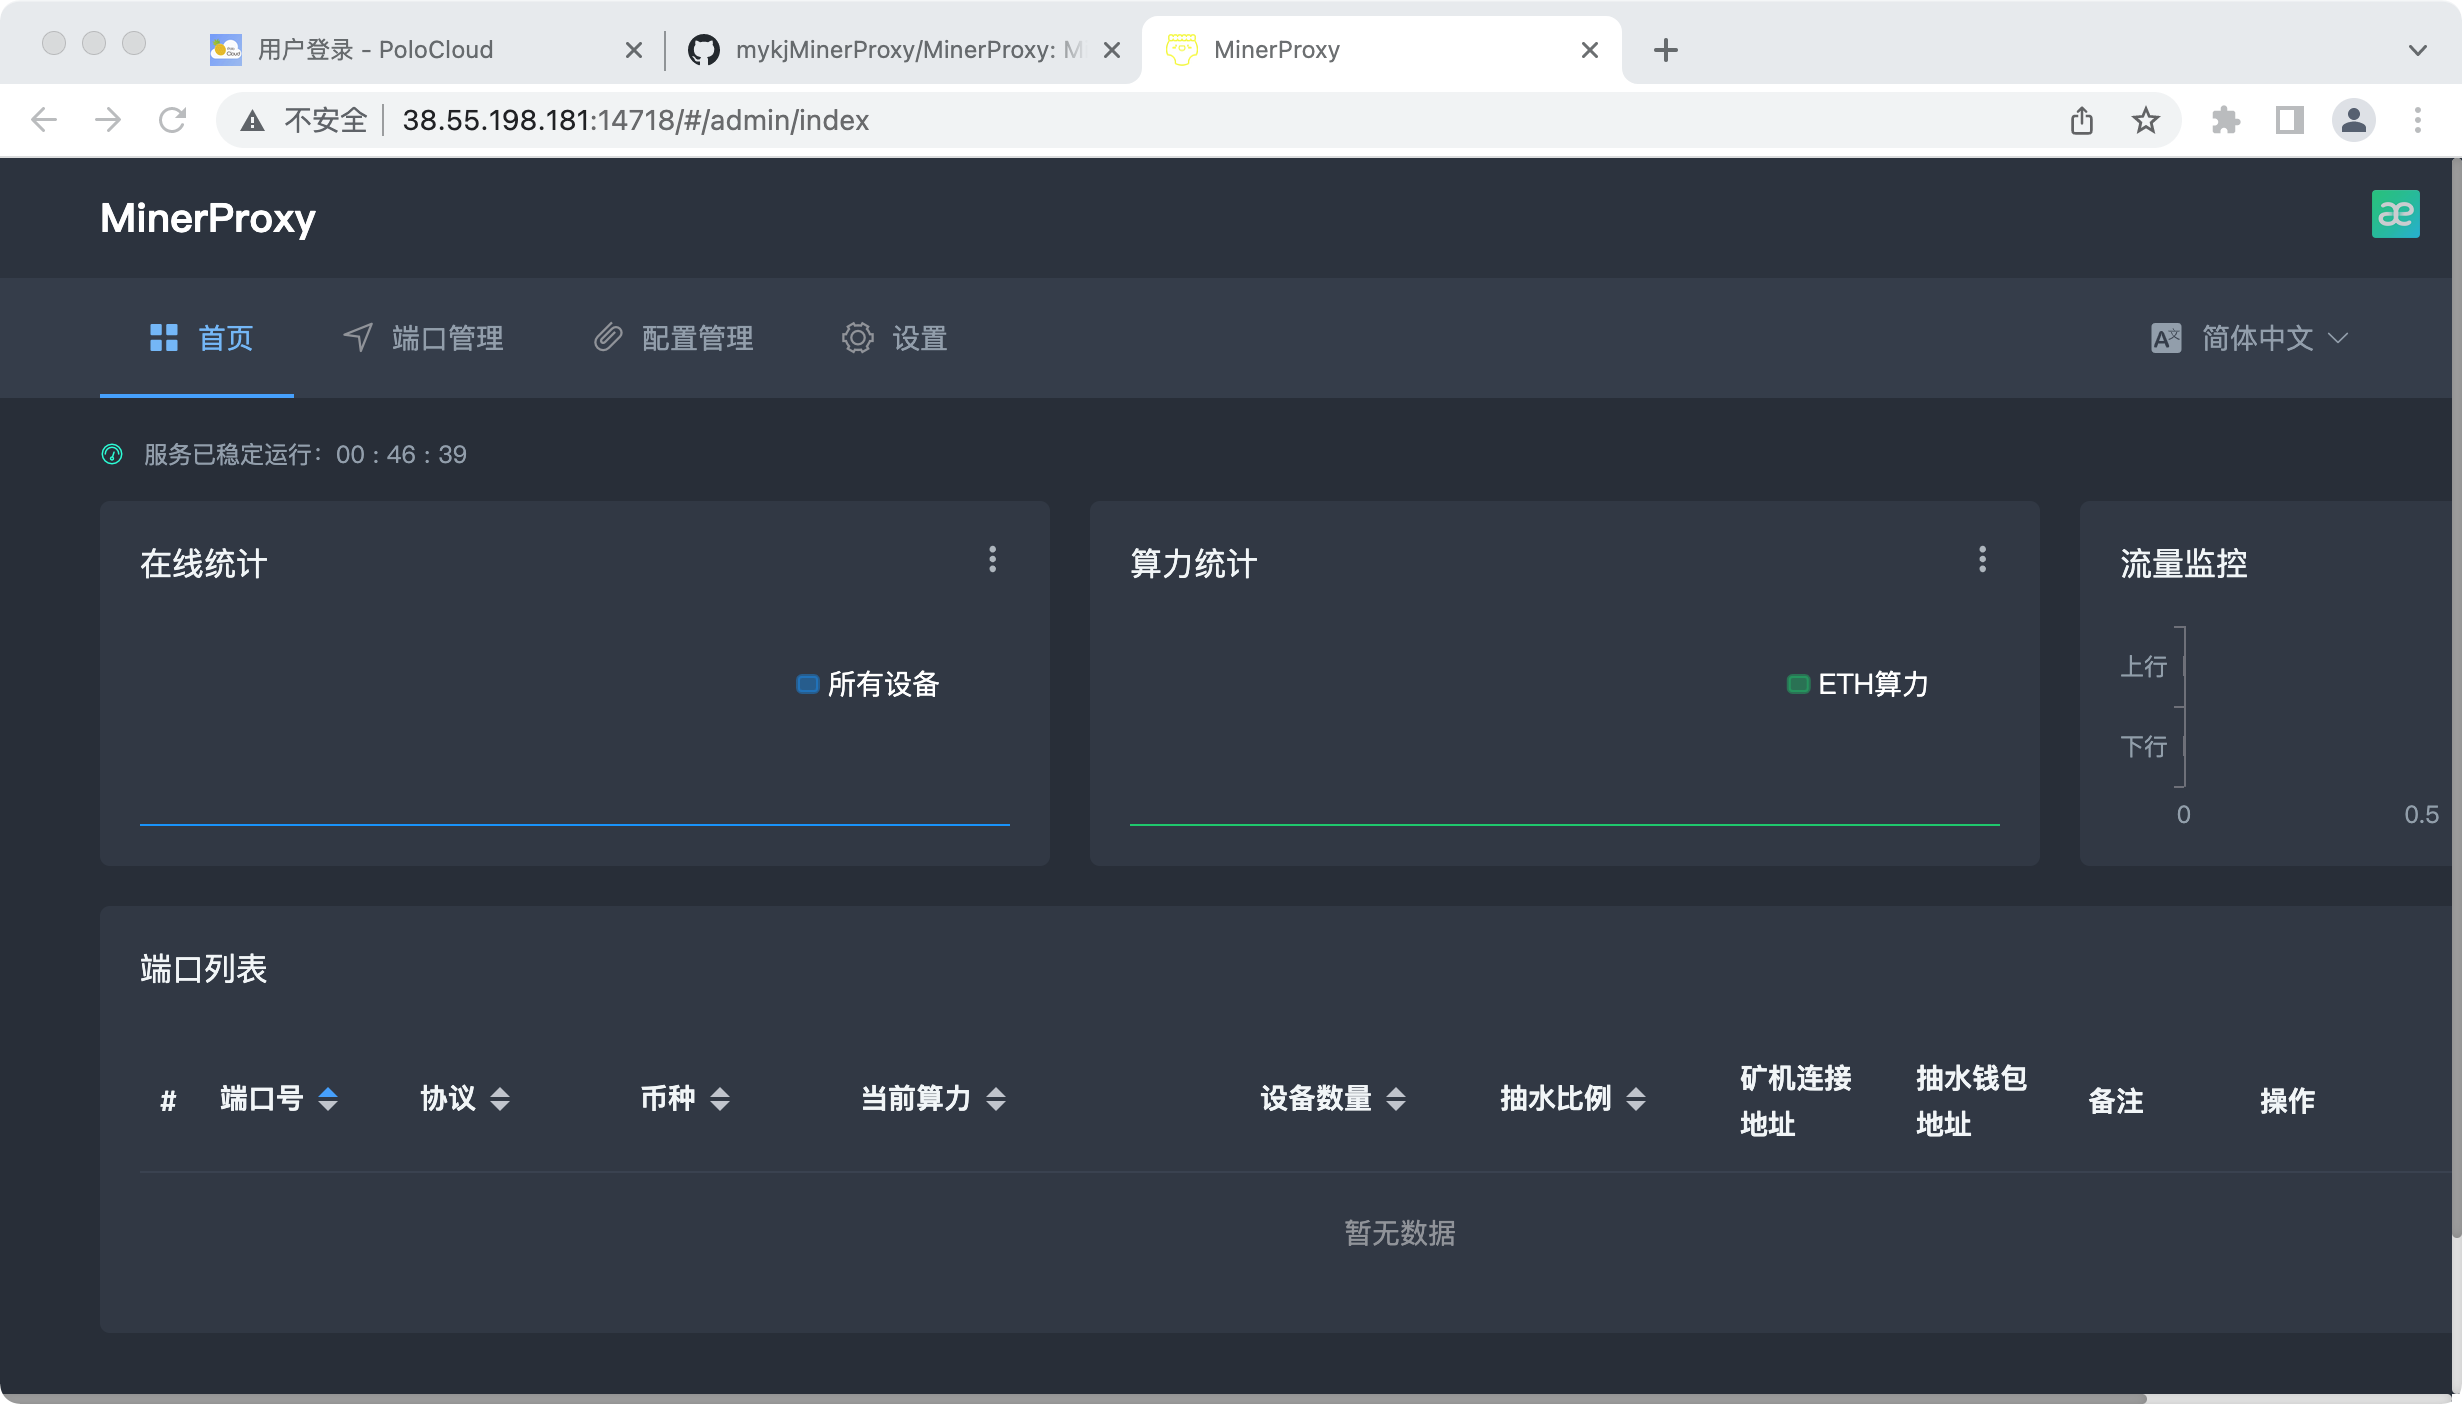Open settings via the gear icon beside 设置

857,338
